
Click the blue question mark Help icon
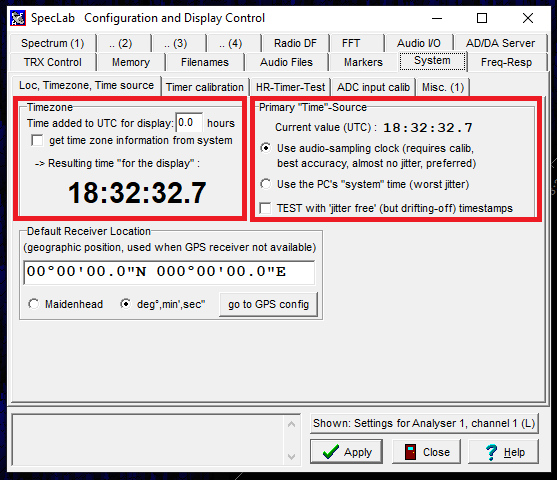coord(491,452)
